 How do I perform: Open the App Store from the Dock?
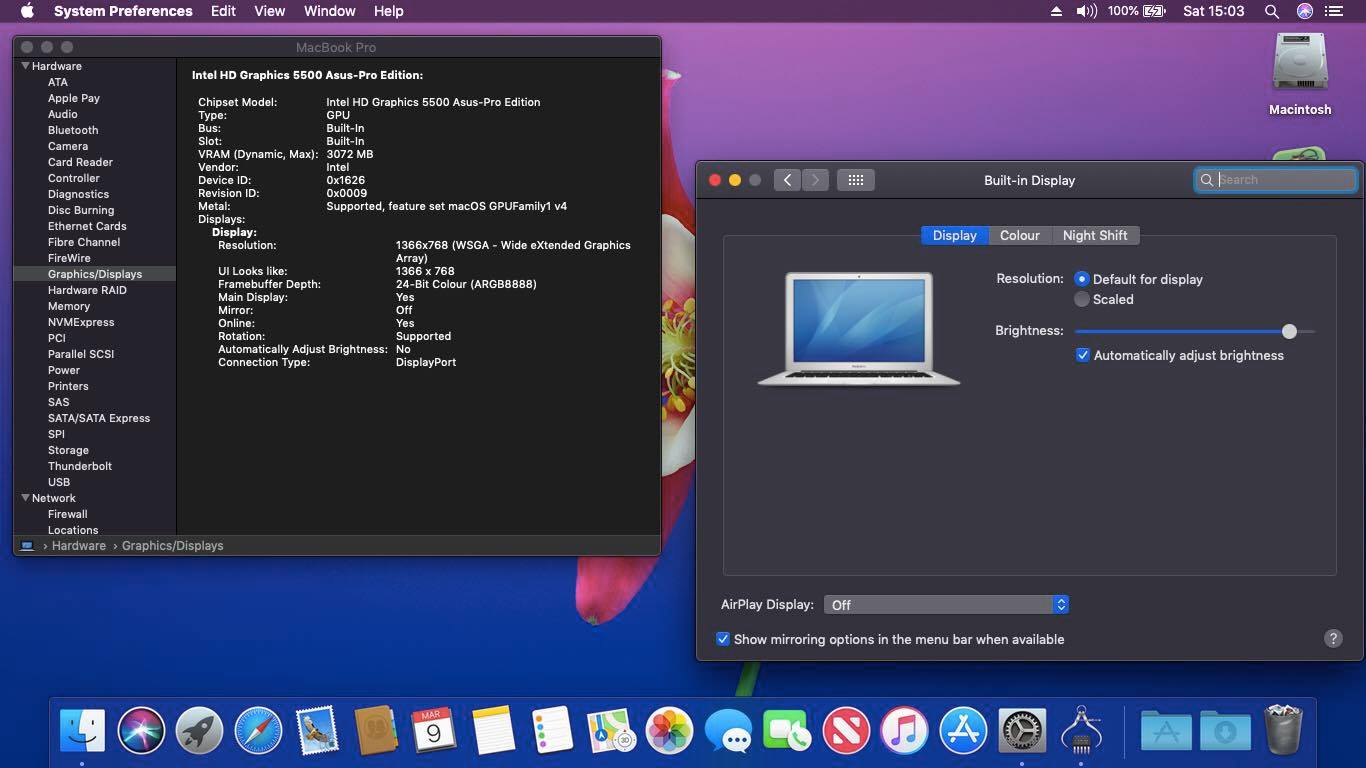click(x=962, y=730)
